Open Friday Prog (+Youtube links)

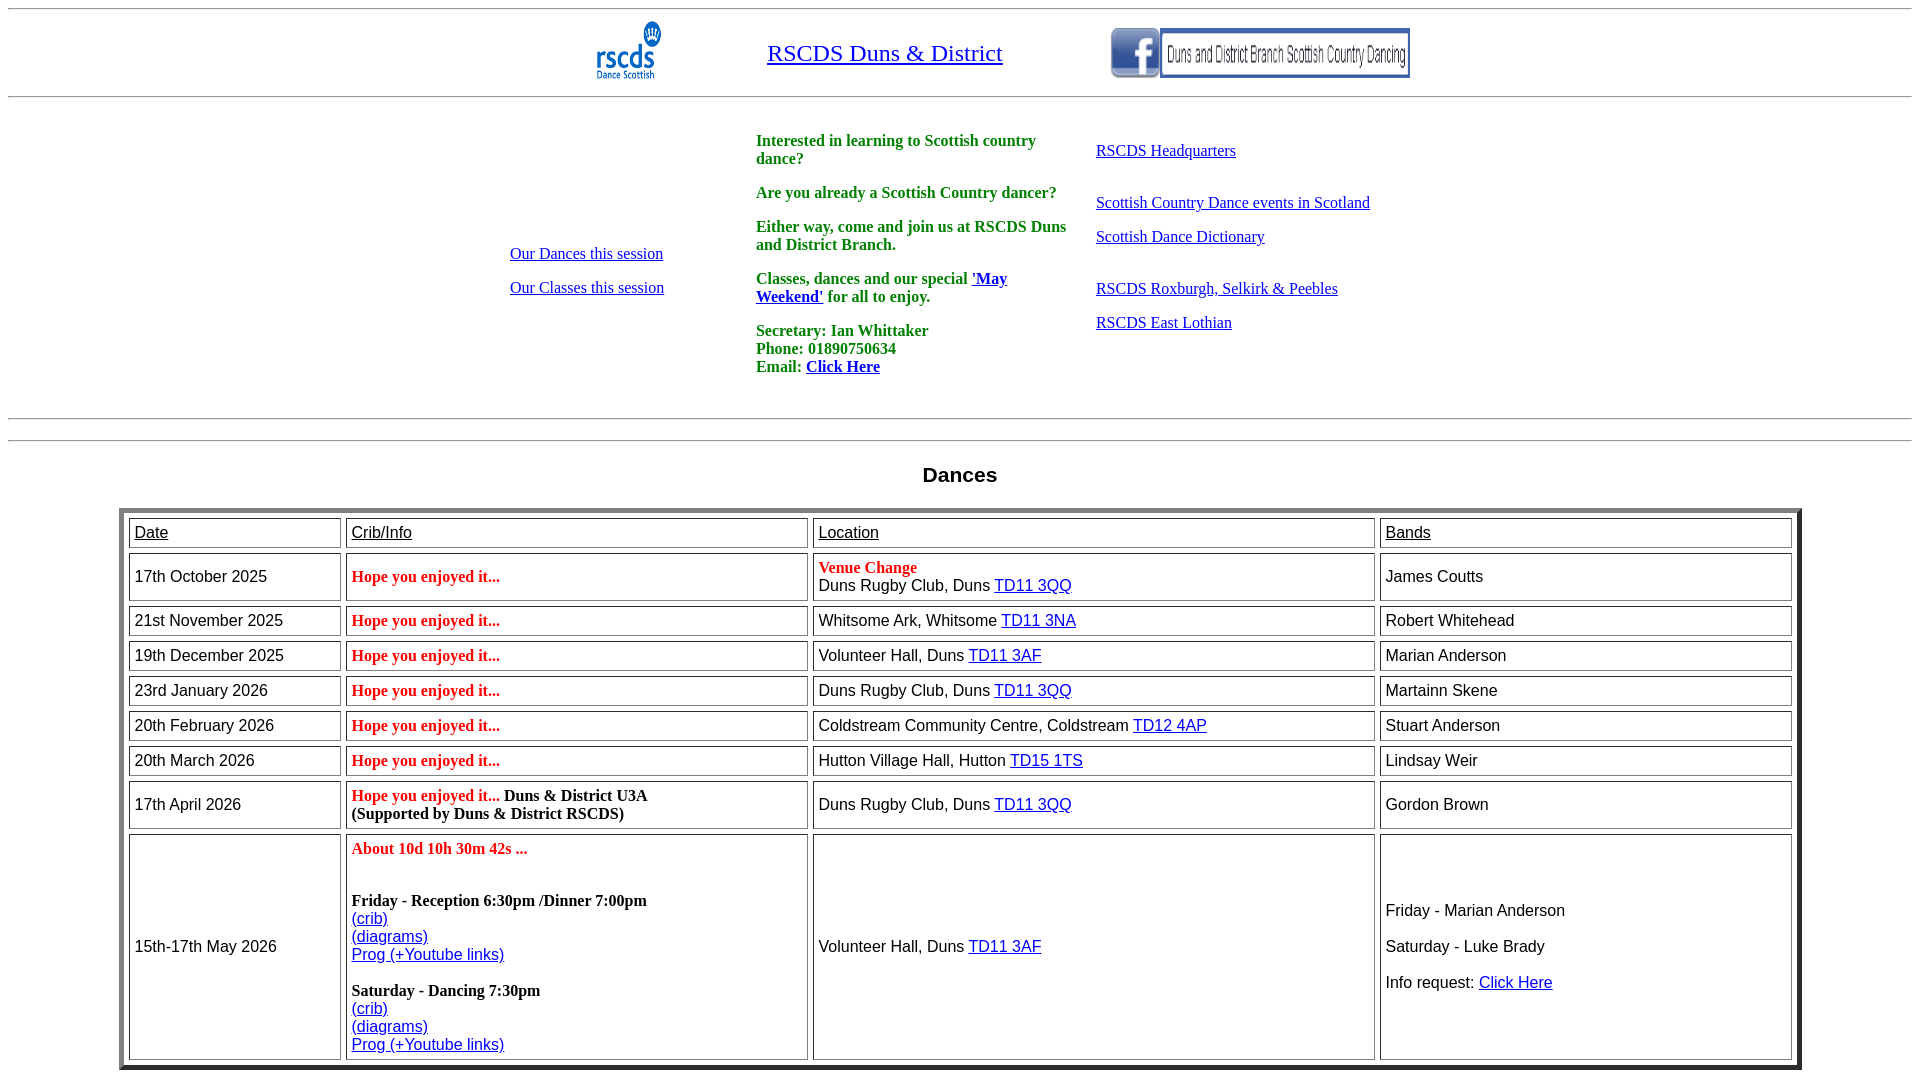coord(427,955)
